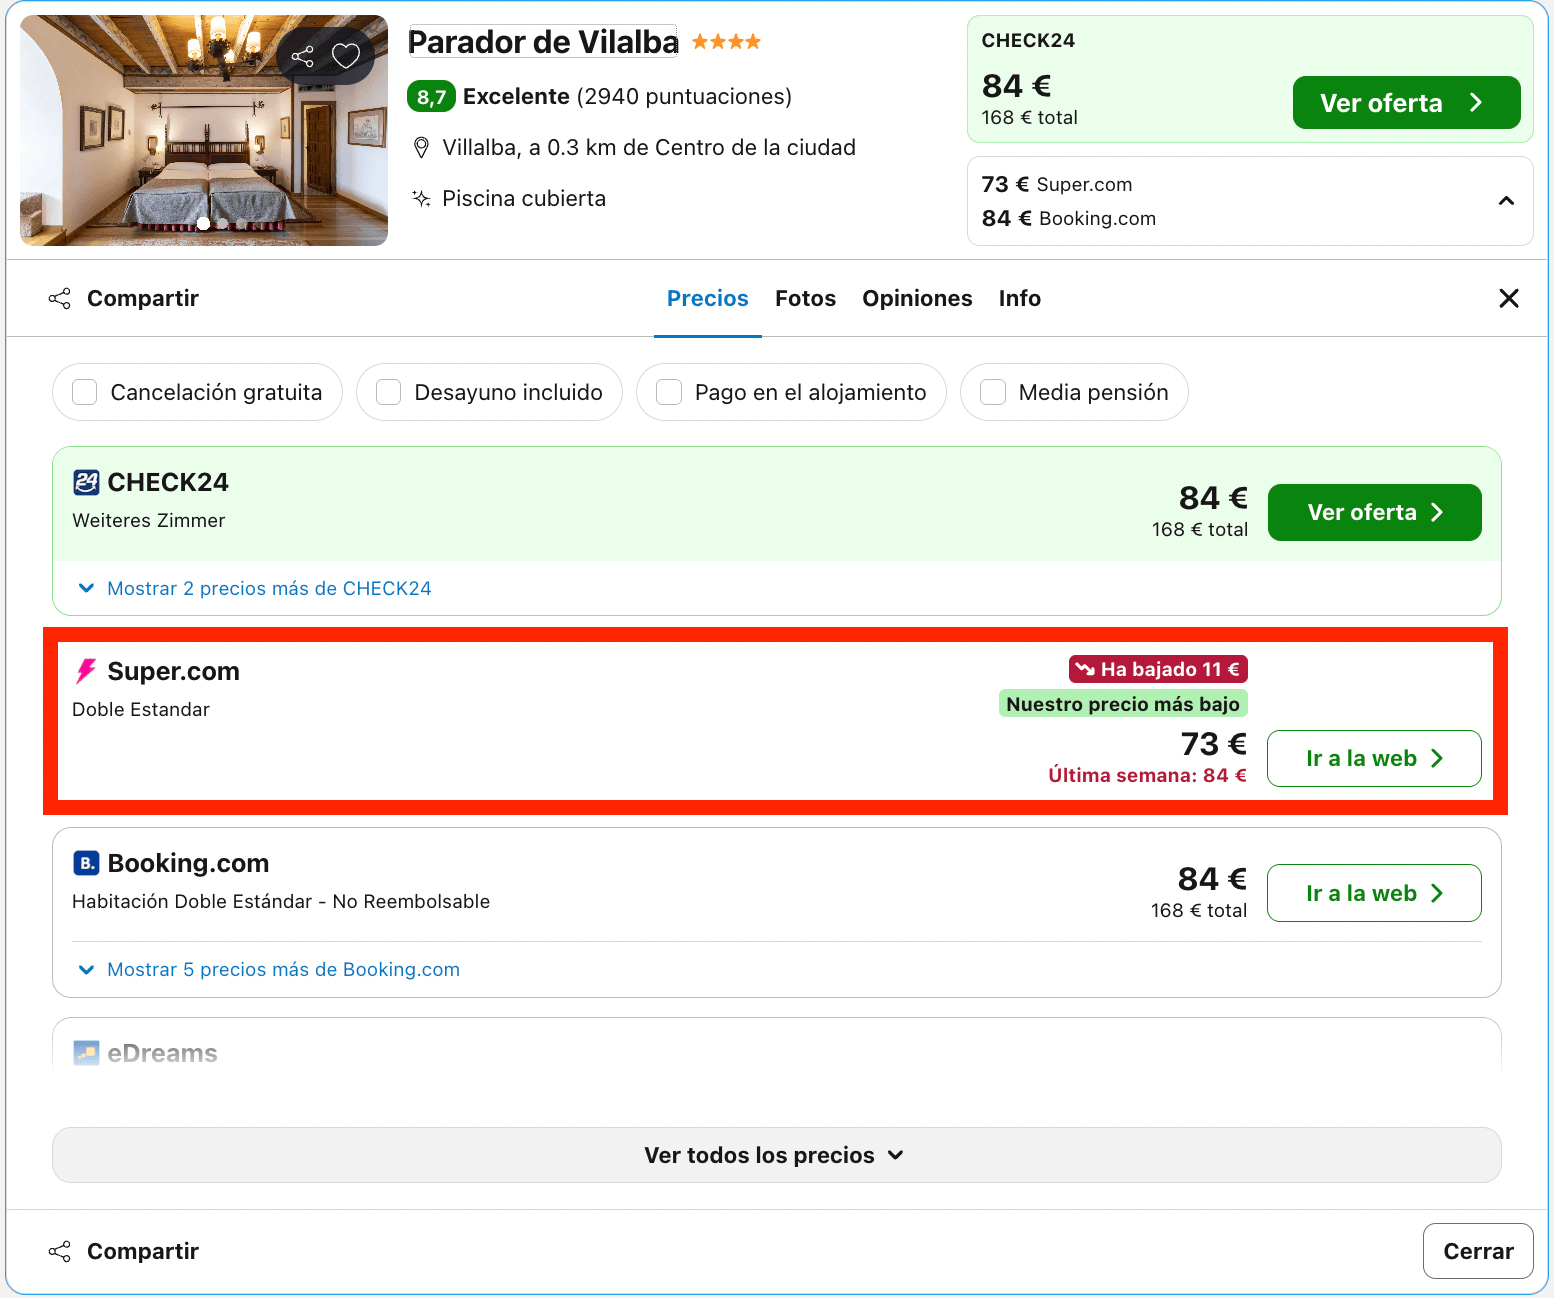1554x1298 pixels.
Task: Click the bottom Compartir share icon
Action: click(x=60, y=1251)
